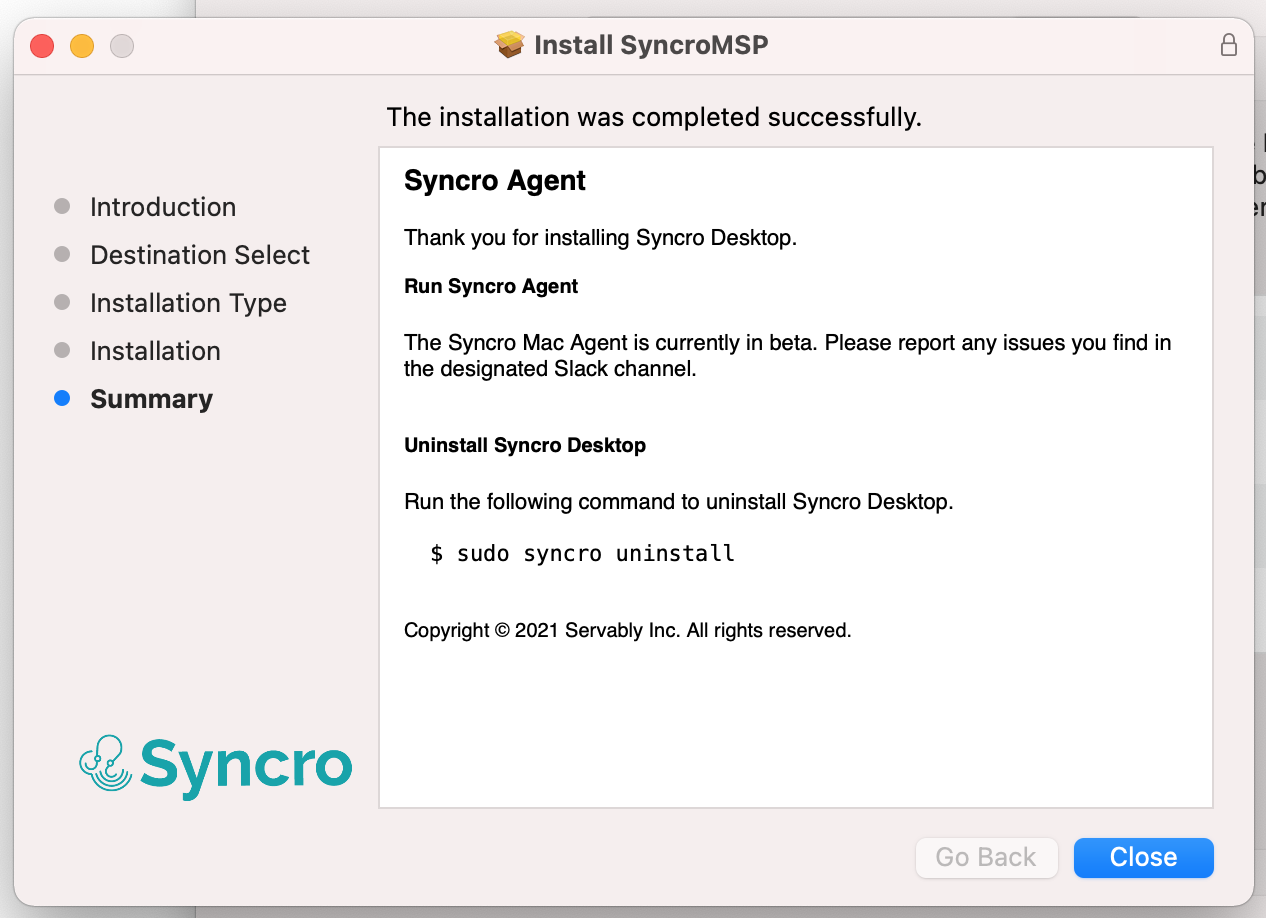1266x918 pixels.
Task: Click the "Install SyncroMSP" window title
Action: [x=651, y=45]
